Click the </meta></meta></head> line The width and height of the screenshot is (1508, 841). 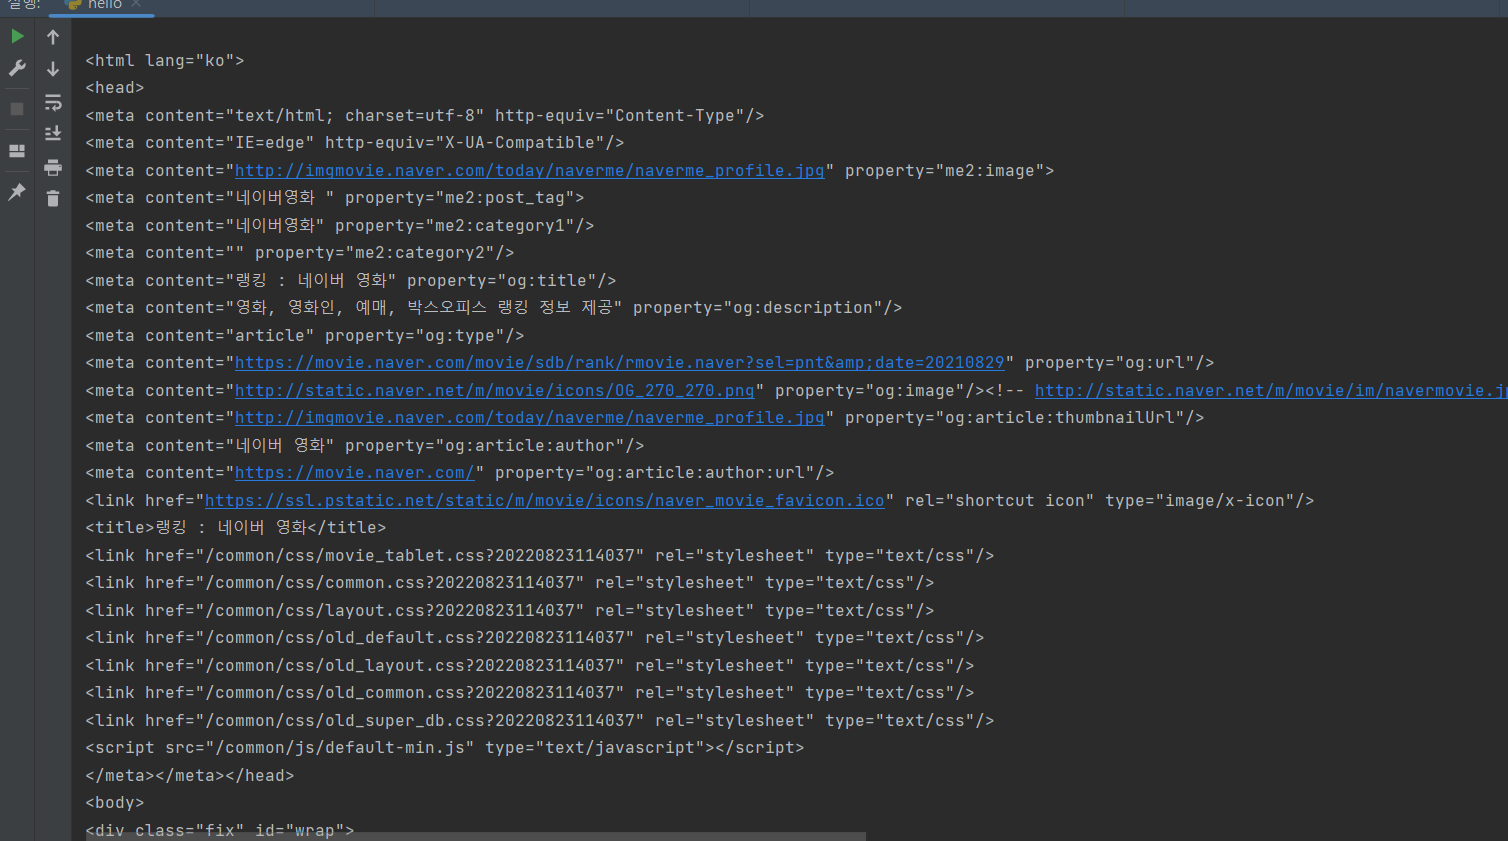[x=190, y=776]
